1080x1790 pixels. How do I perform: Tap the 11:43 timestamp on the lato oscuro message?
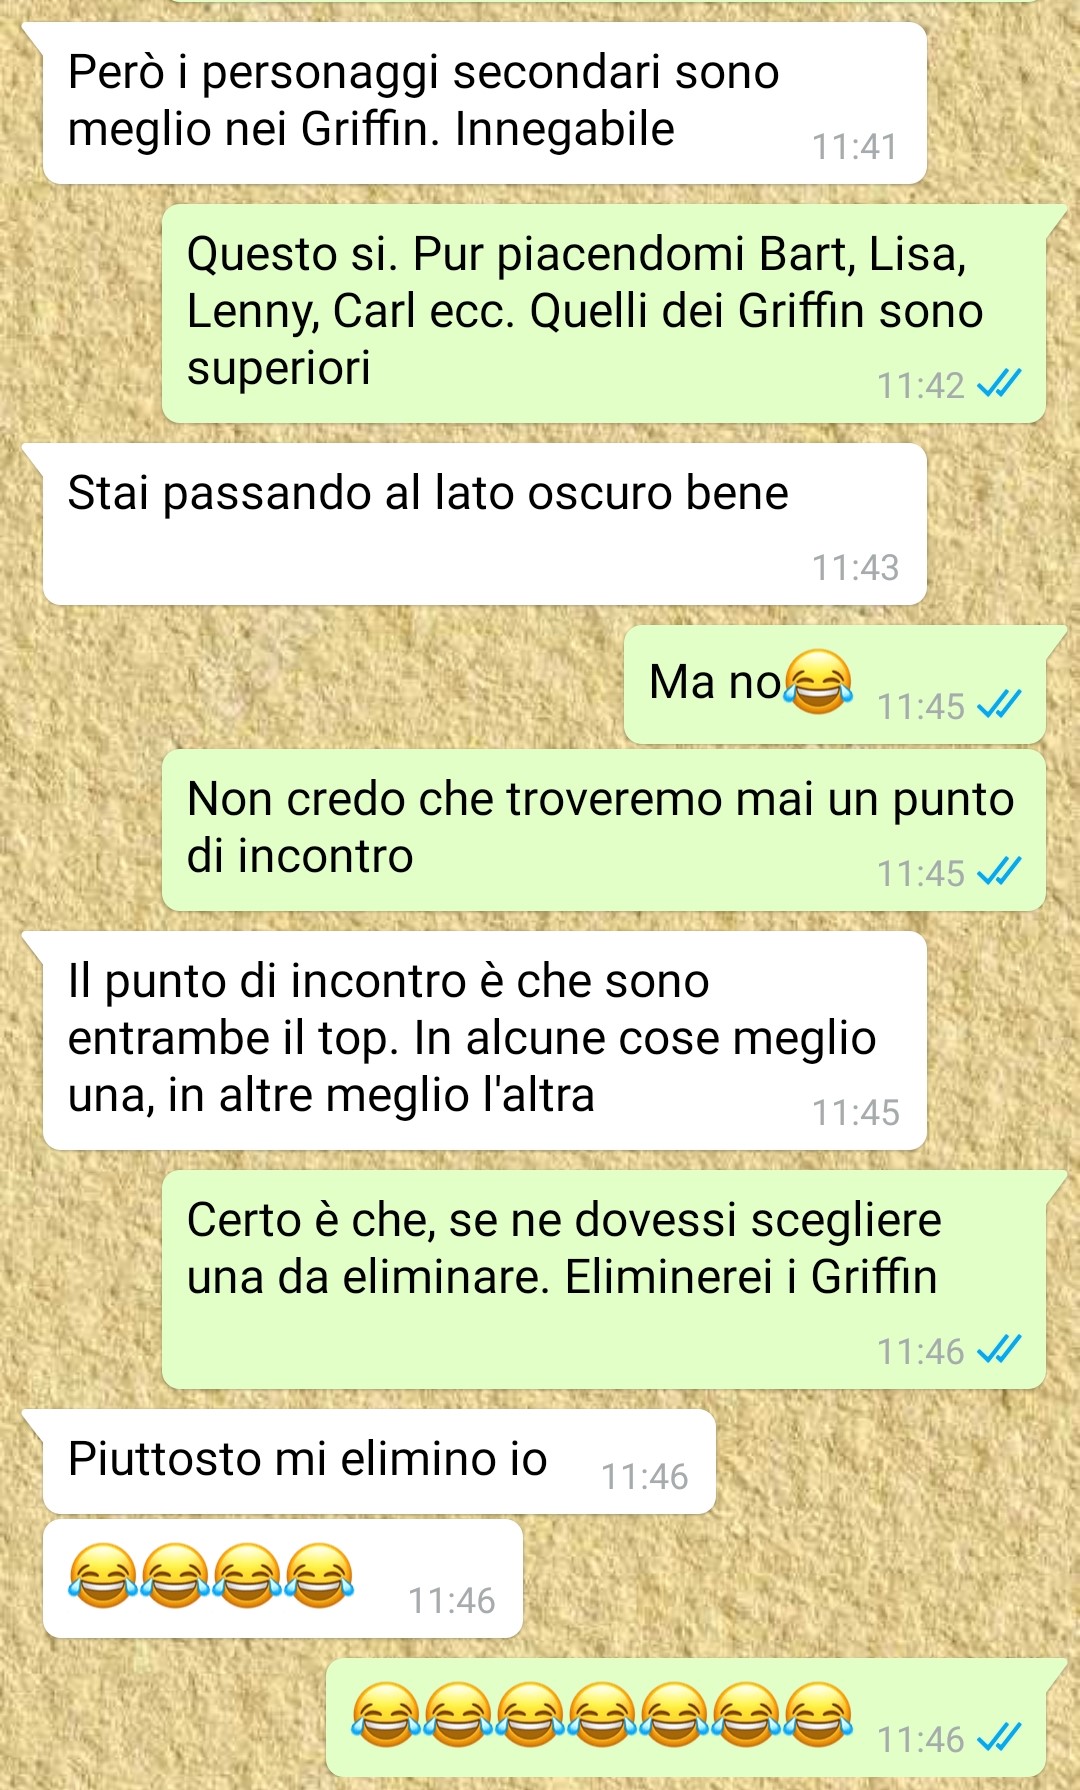coord(855,567)
